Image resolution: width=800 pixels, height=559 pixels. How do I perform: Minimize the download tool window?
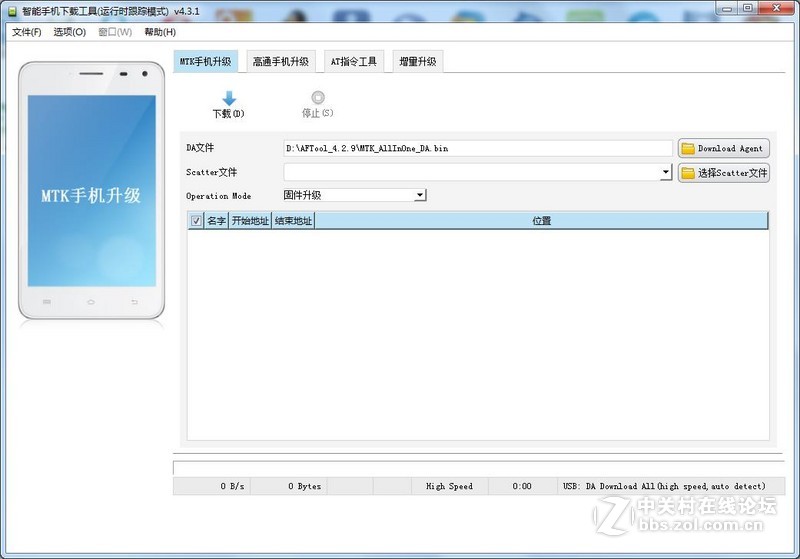tap(727, 8)
